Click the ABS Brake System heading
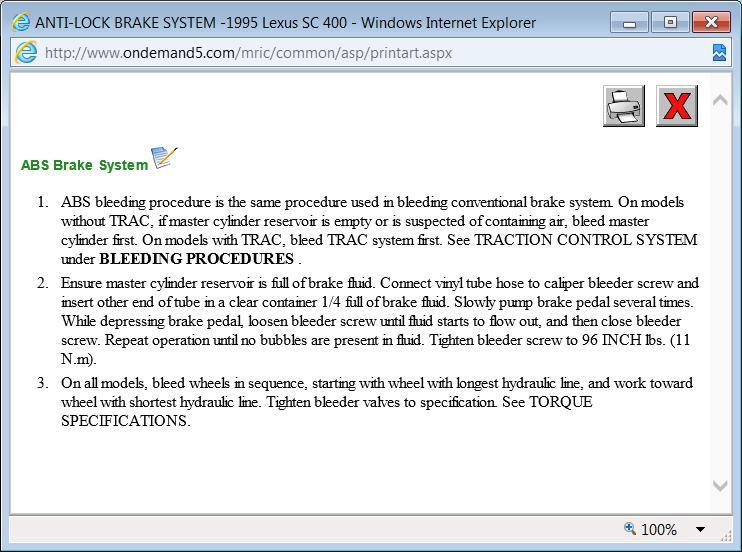The height and width of the screenshot is (552, 742). click(x=84, y=165)
